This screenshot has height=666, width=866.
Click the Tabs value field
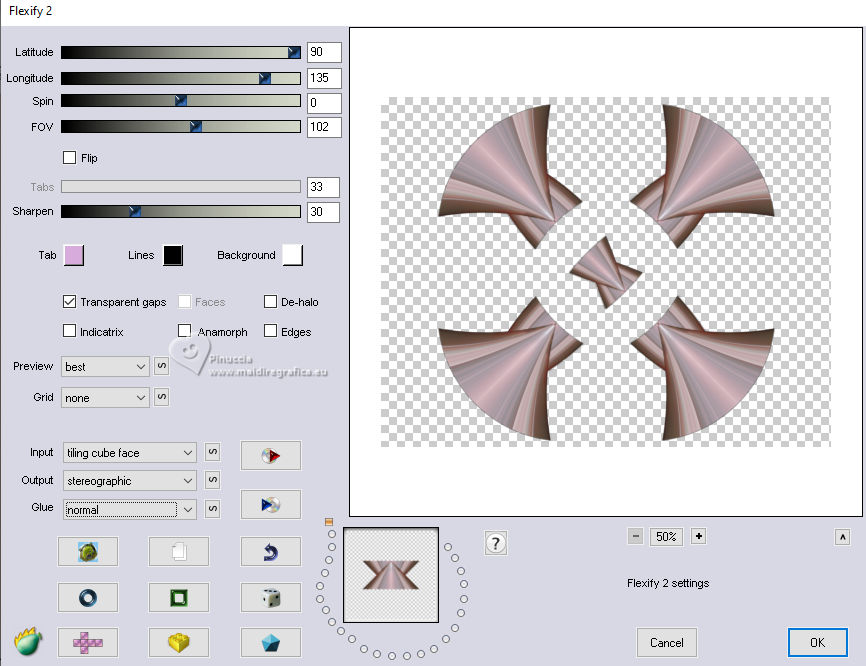pos(323,187)
